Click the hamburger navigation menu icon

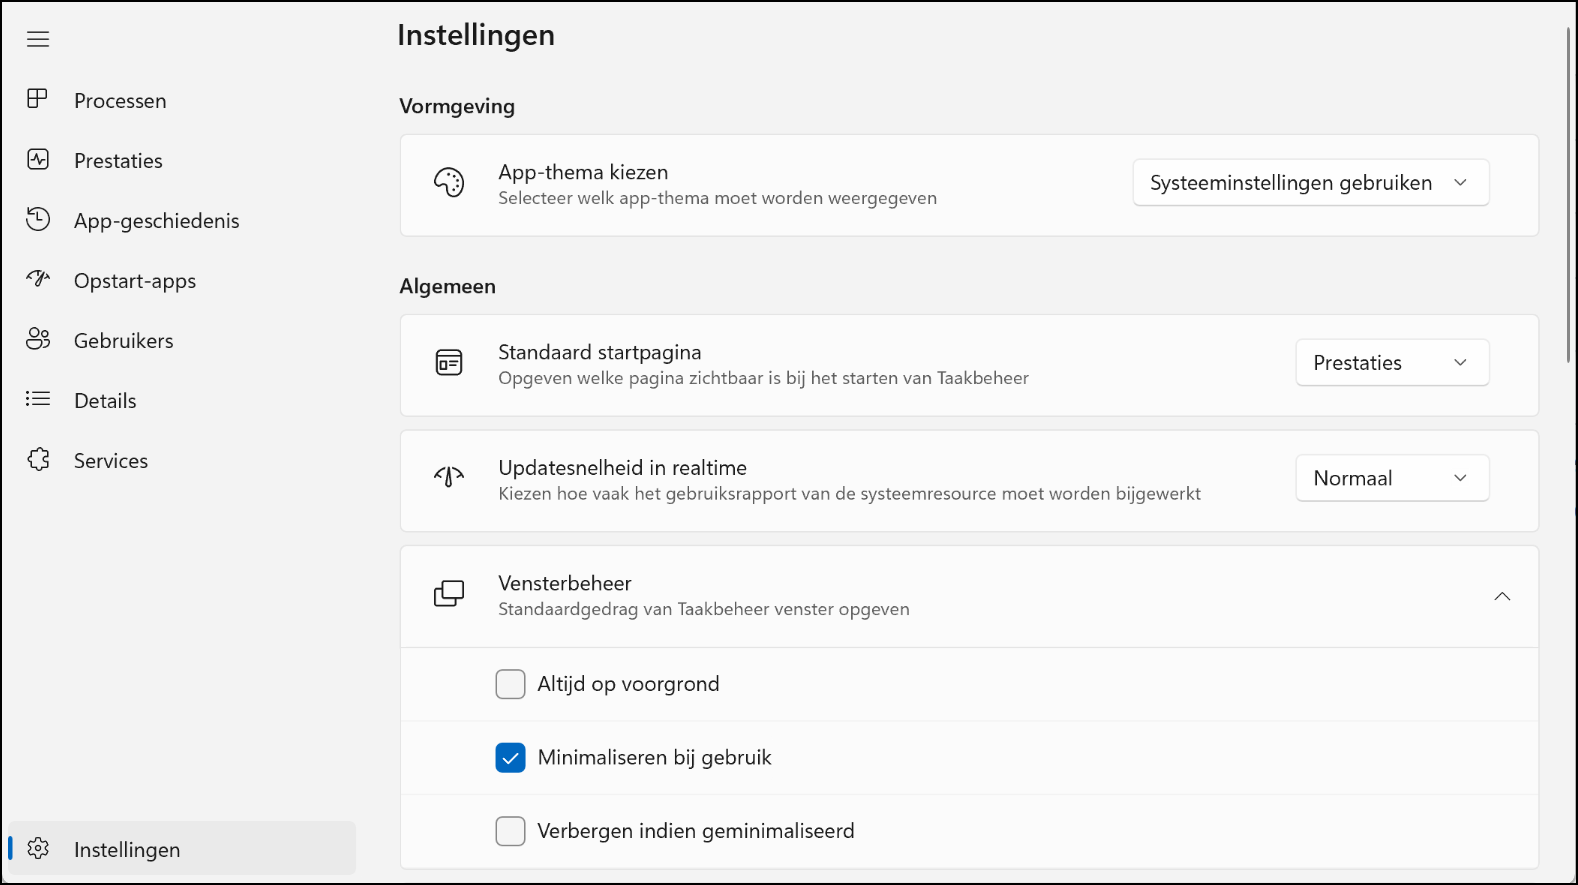point(38,39)
